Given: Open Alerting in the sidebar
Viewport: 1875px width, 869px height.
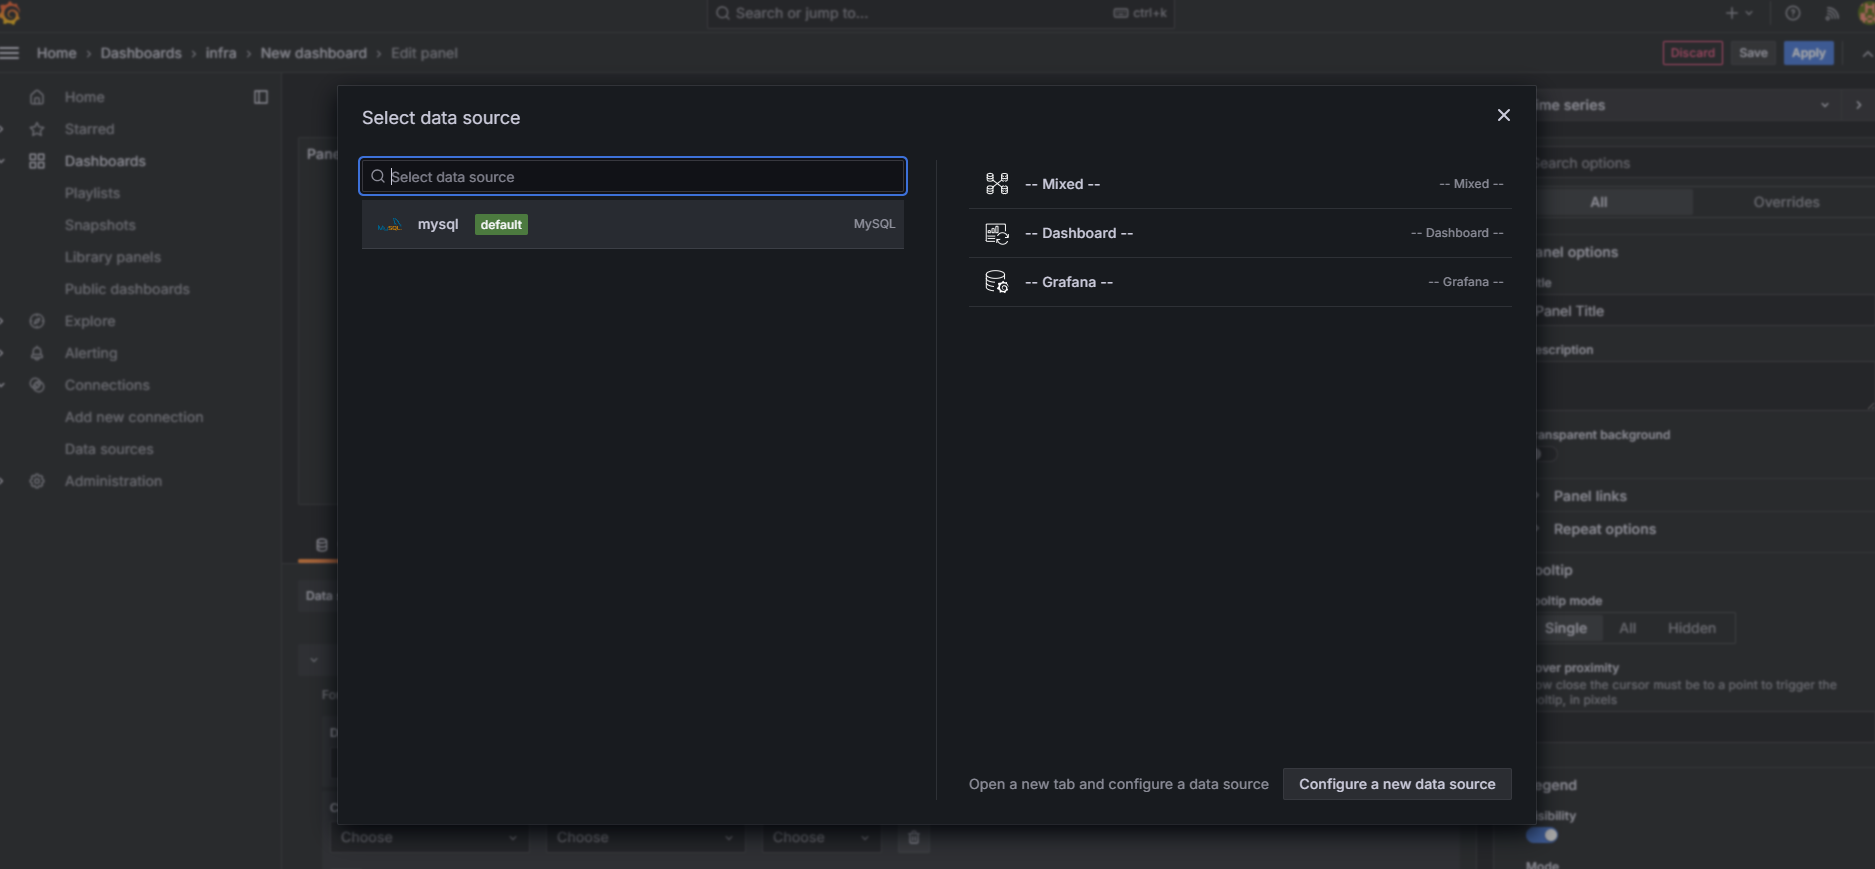Looking at the screenshot, I should [91, 353].
